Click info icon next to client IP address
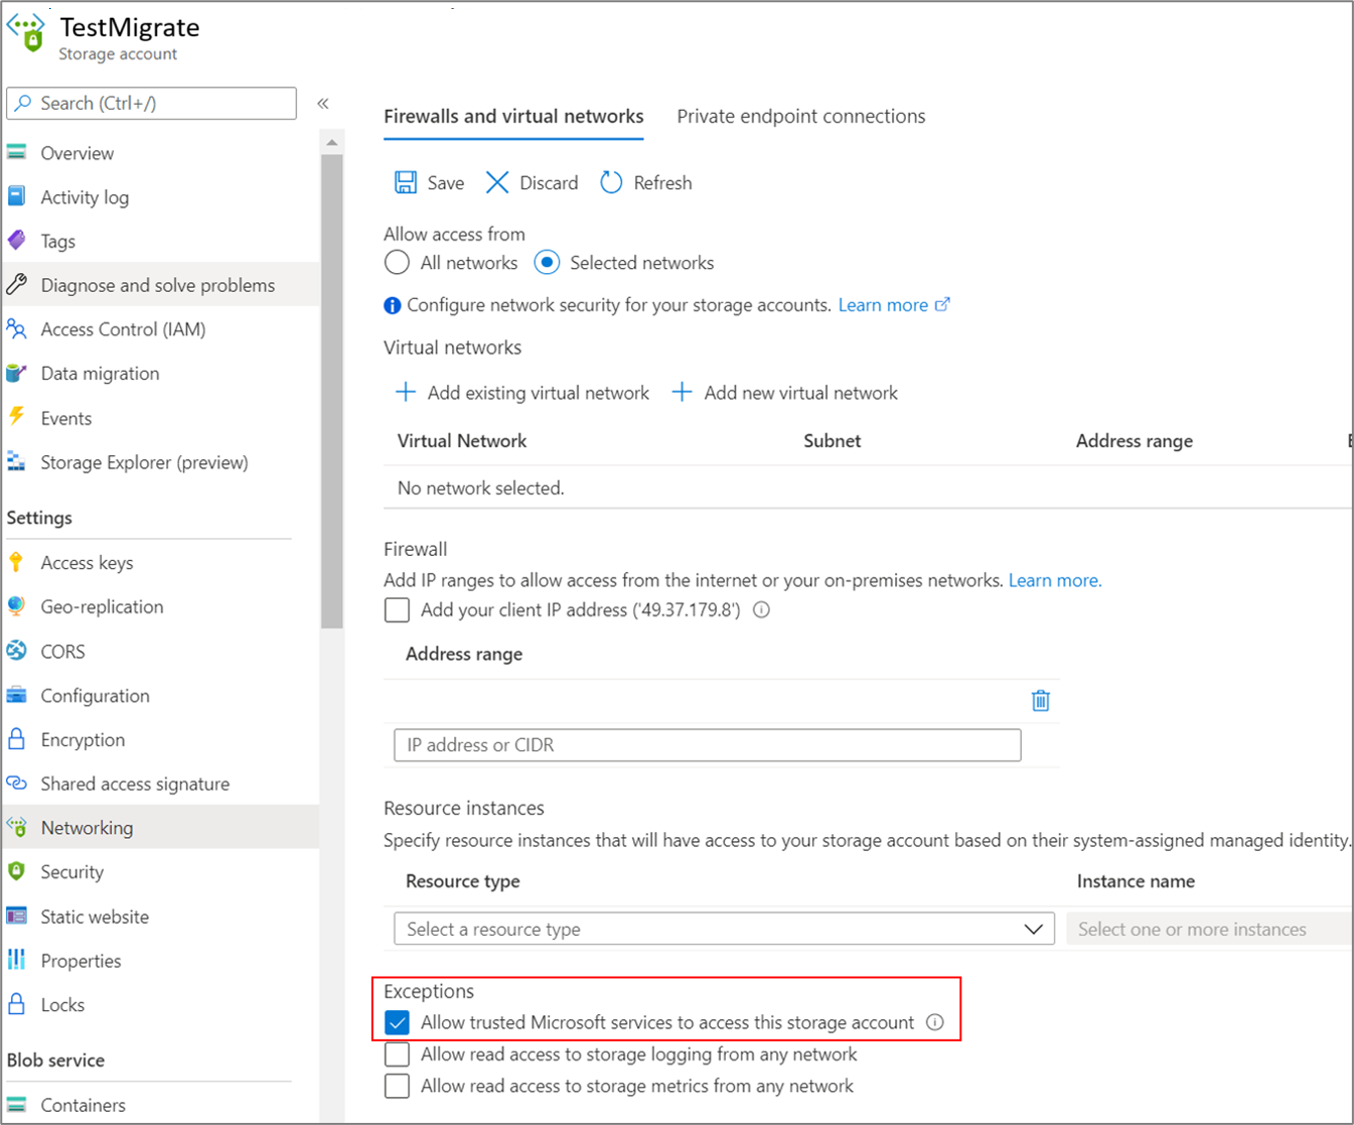The height and width of the screenshot is (1125, 1354). [x=762, y=610]
